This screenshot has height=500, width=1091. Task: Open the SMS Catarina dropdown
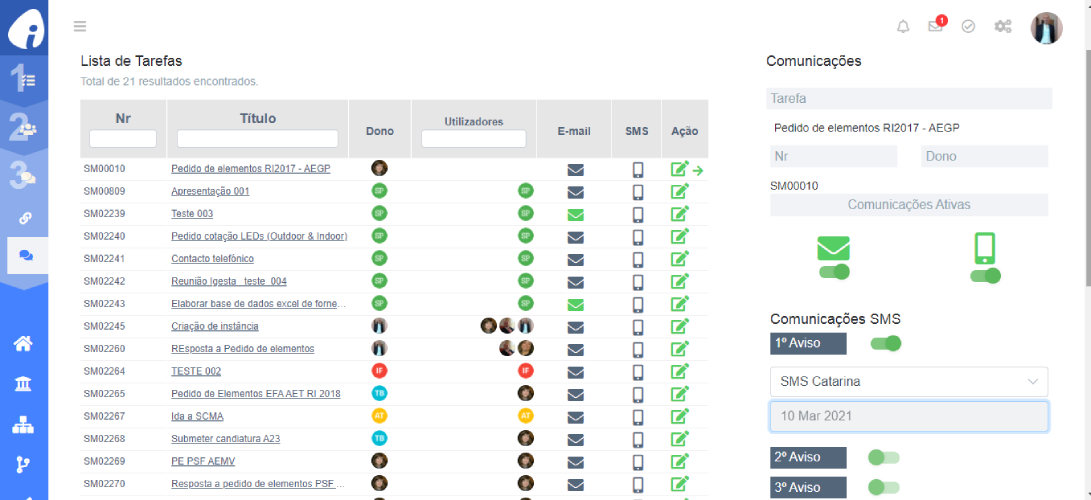pyautogui.click(x=908, y=381)
